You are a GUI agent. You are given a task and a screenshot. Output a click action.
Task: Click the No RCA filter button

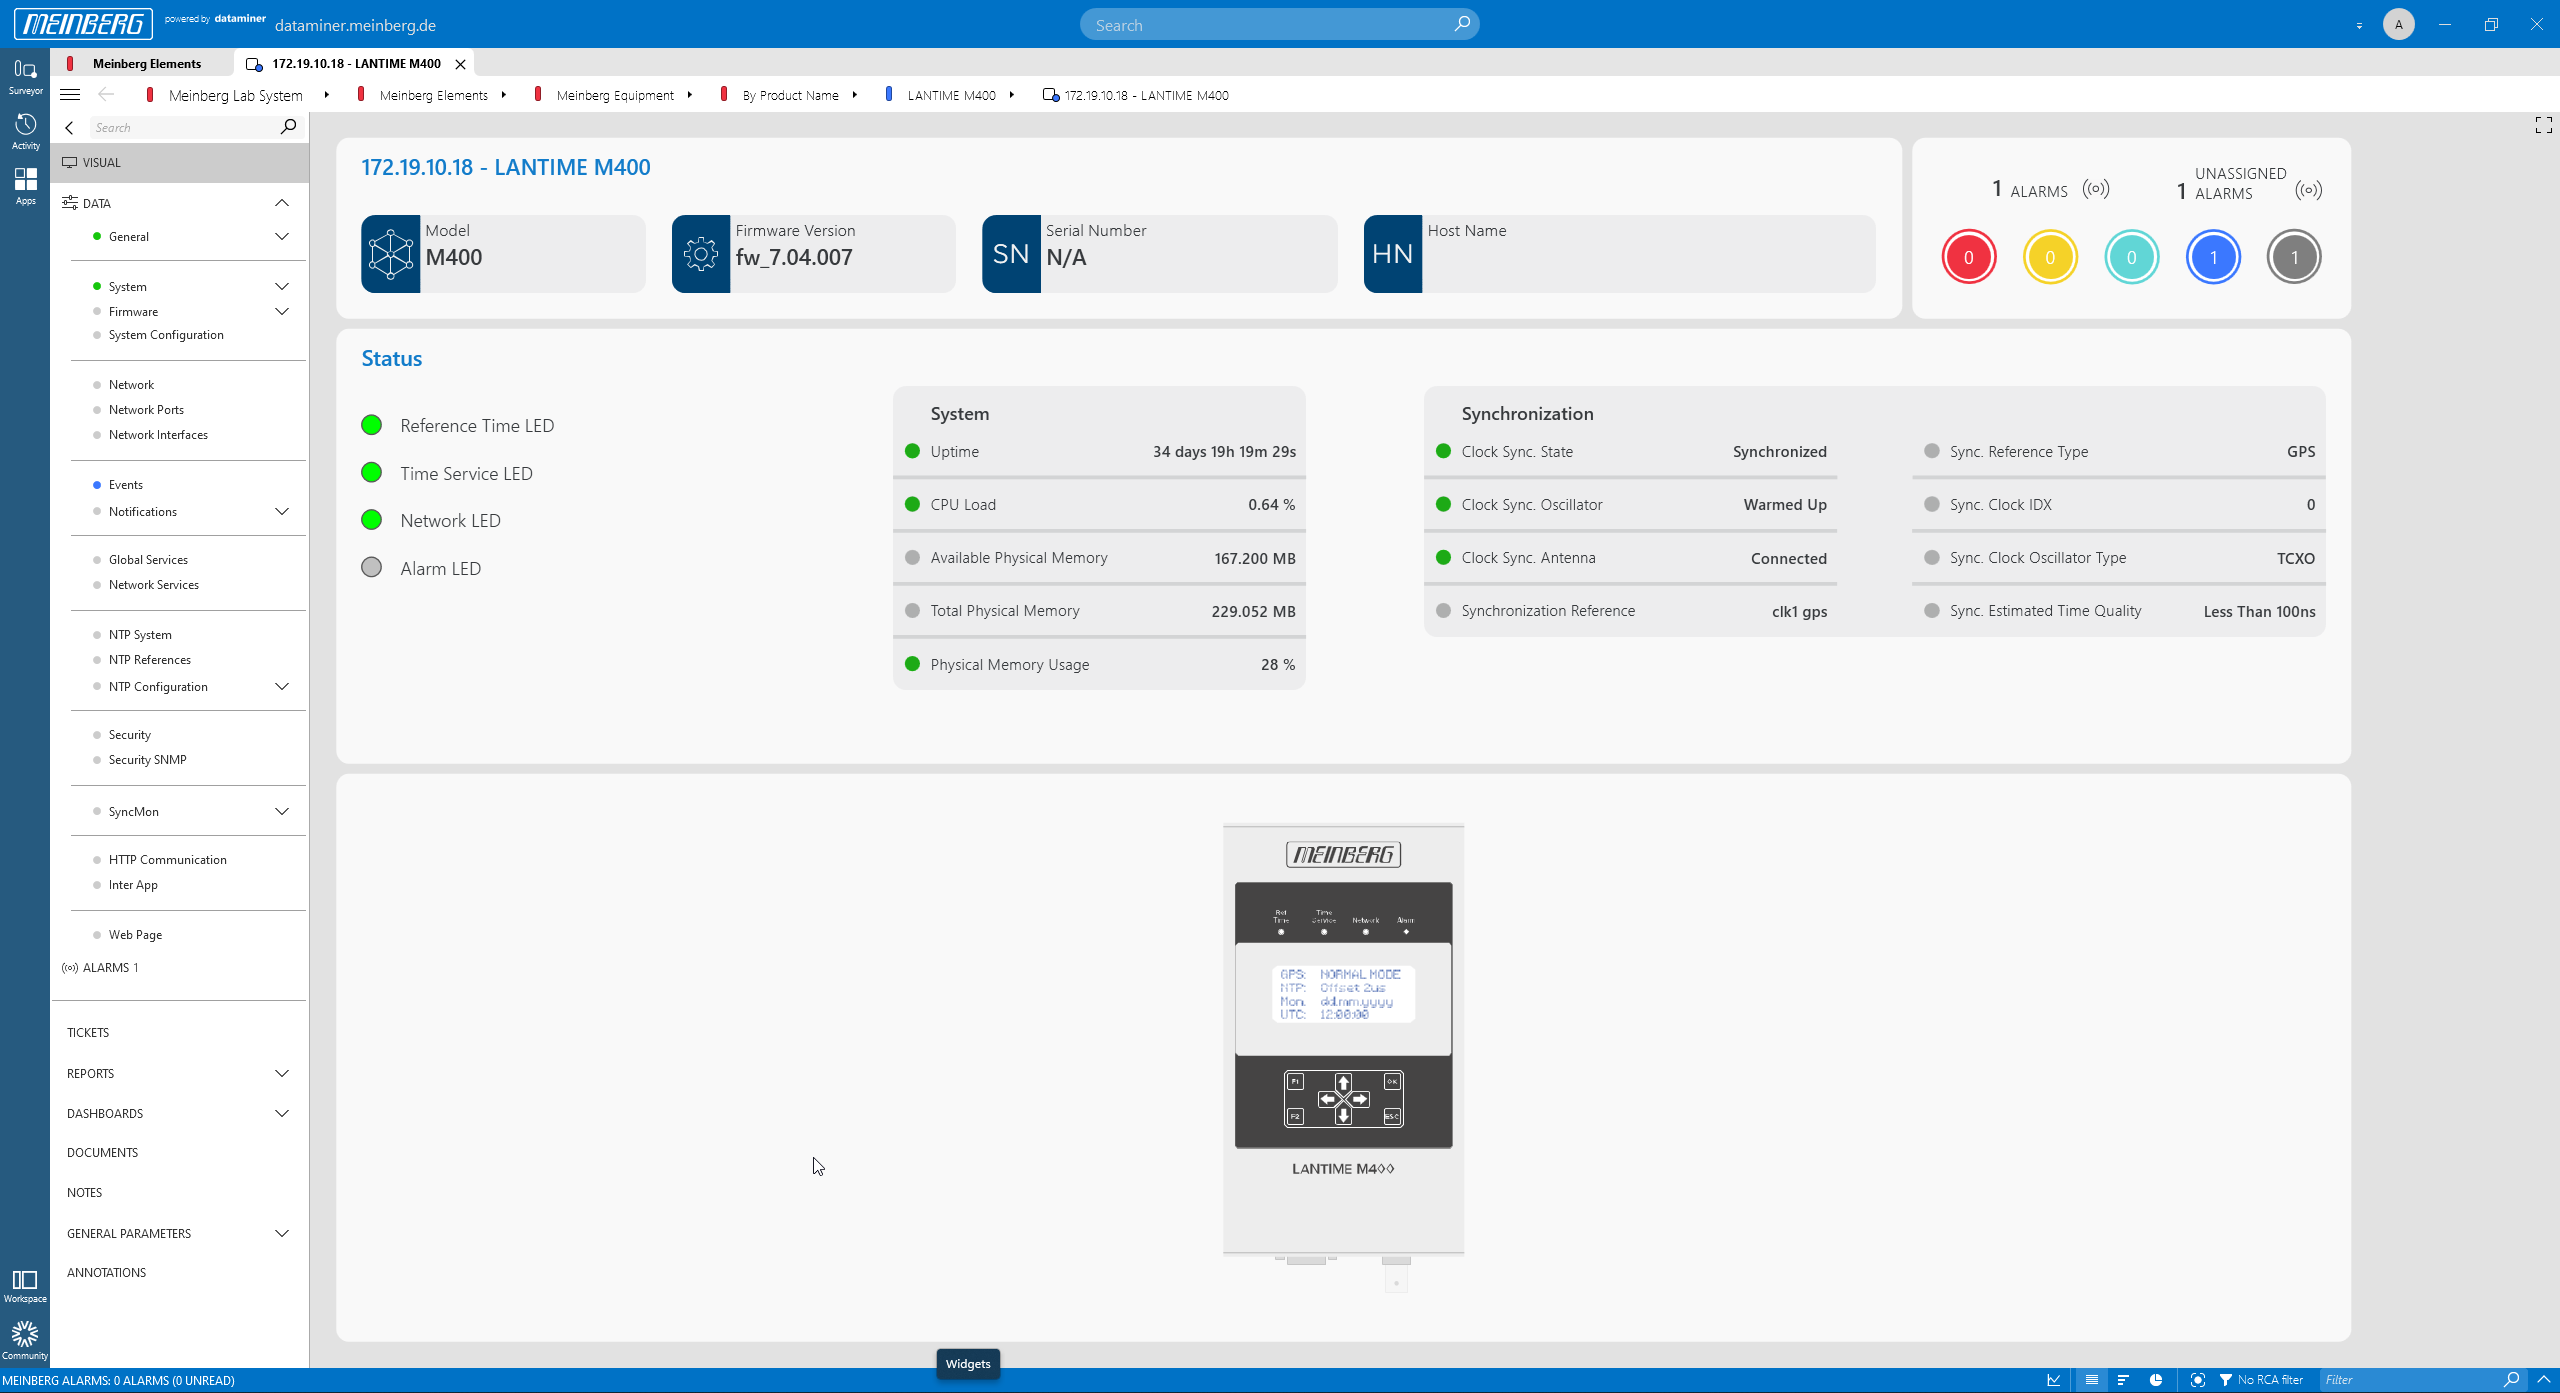[2261, 1380]
